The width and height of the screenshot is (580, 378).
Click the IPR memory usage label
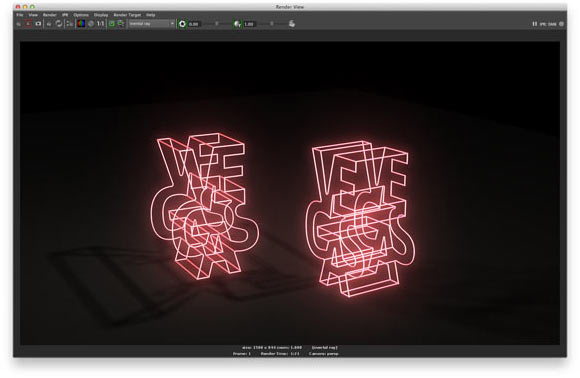click(x=548, y=24)
